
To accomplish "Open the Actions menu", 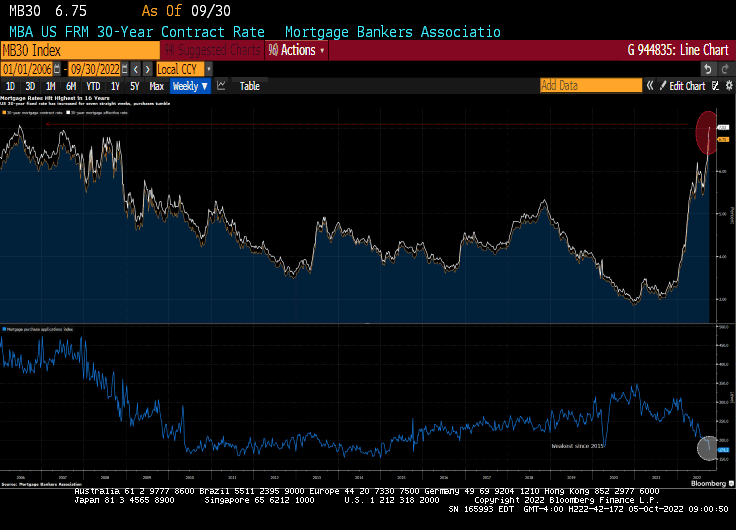I will coord(298,50).
